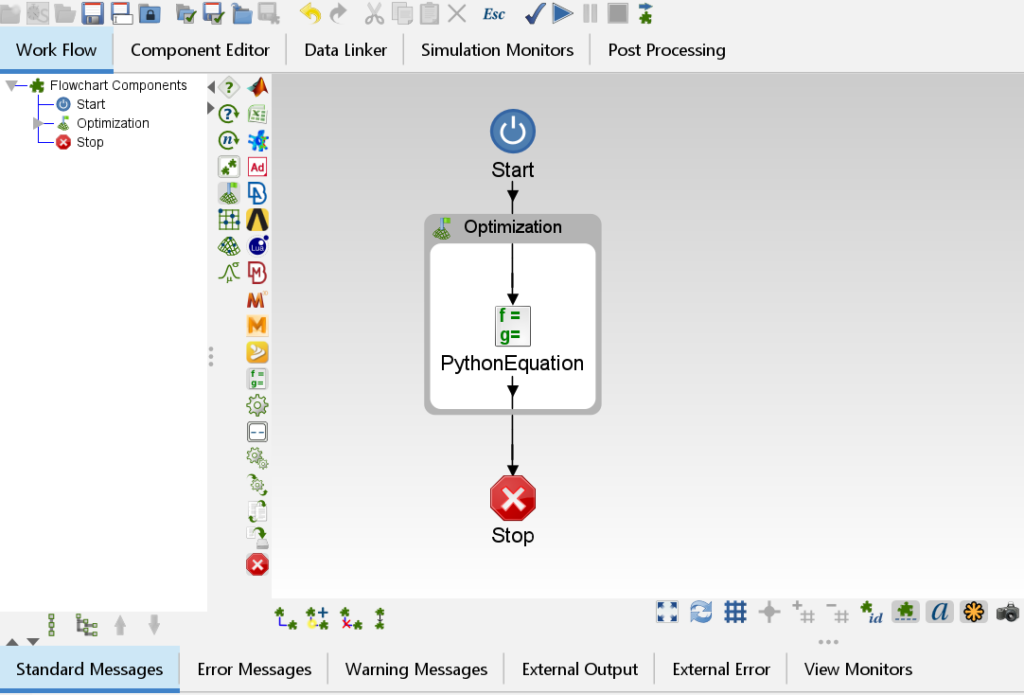Viewport: 1024px width, 695px height.
Task: Switch to the Component Editor tab
Action: (200, 50)
